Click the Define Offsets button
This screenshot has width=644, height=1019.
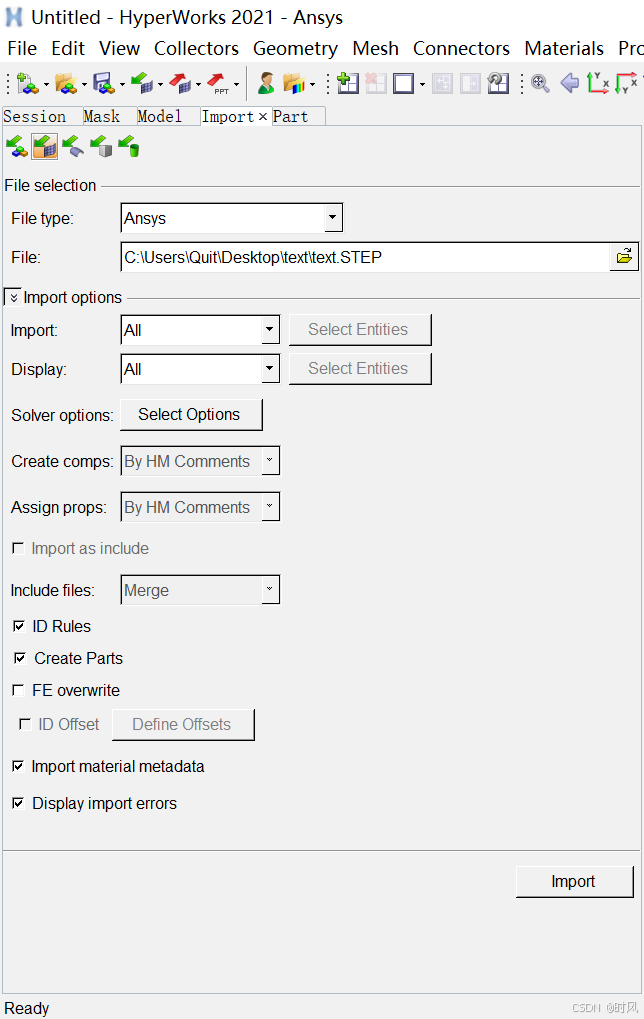pos(183,724)
